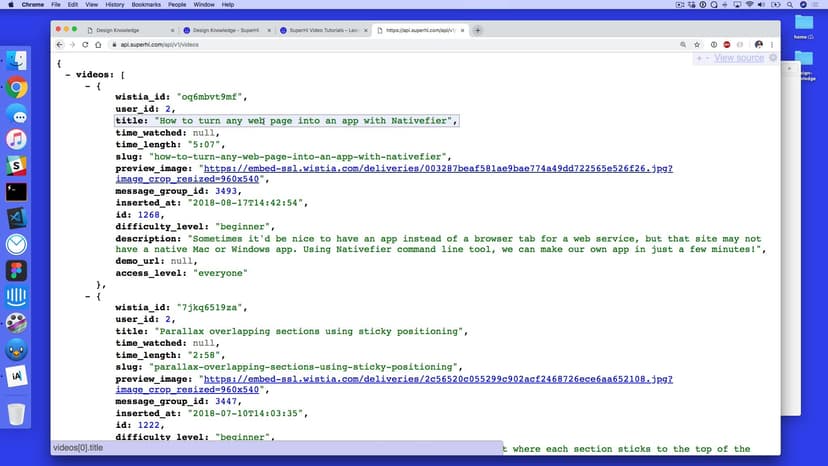Image resolution: width=828 pixels, height=466 pixels.
Task: Switch to SuperHi Video Tutorials tab
Action: (322, 31)
